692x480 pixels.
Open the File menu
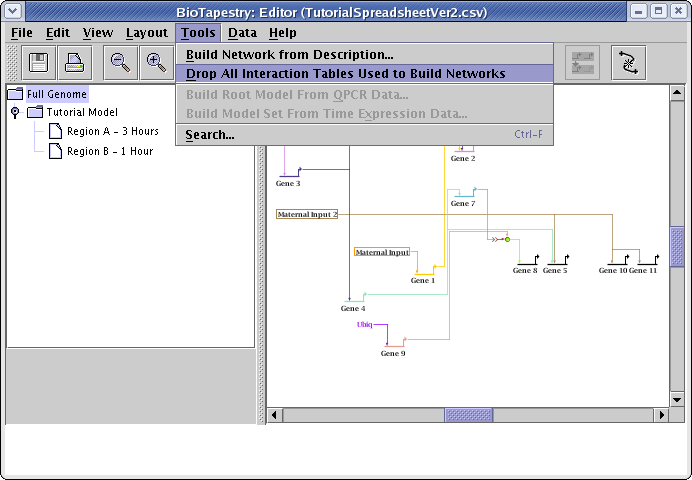[x=22, y=33]
